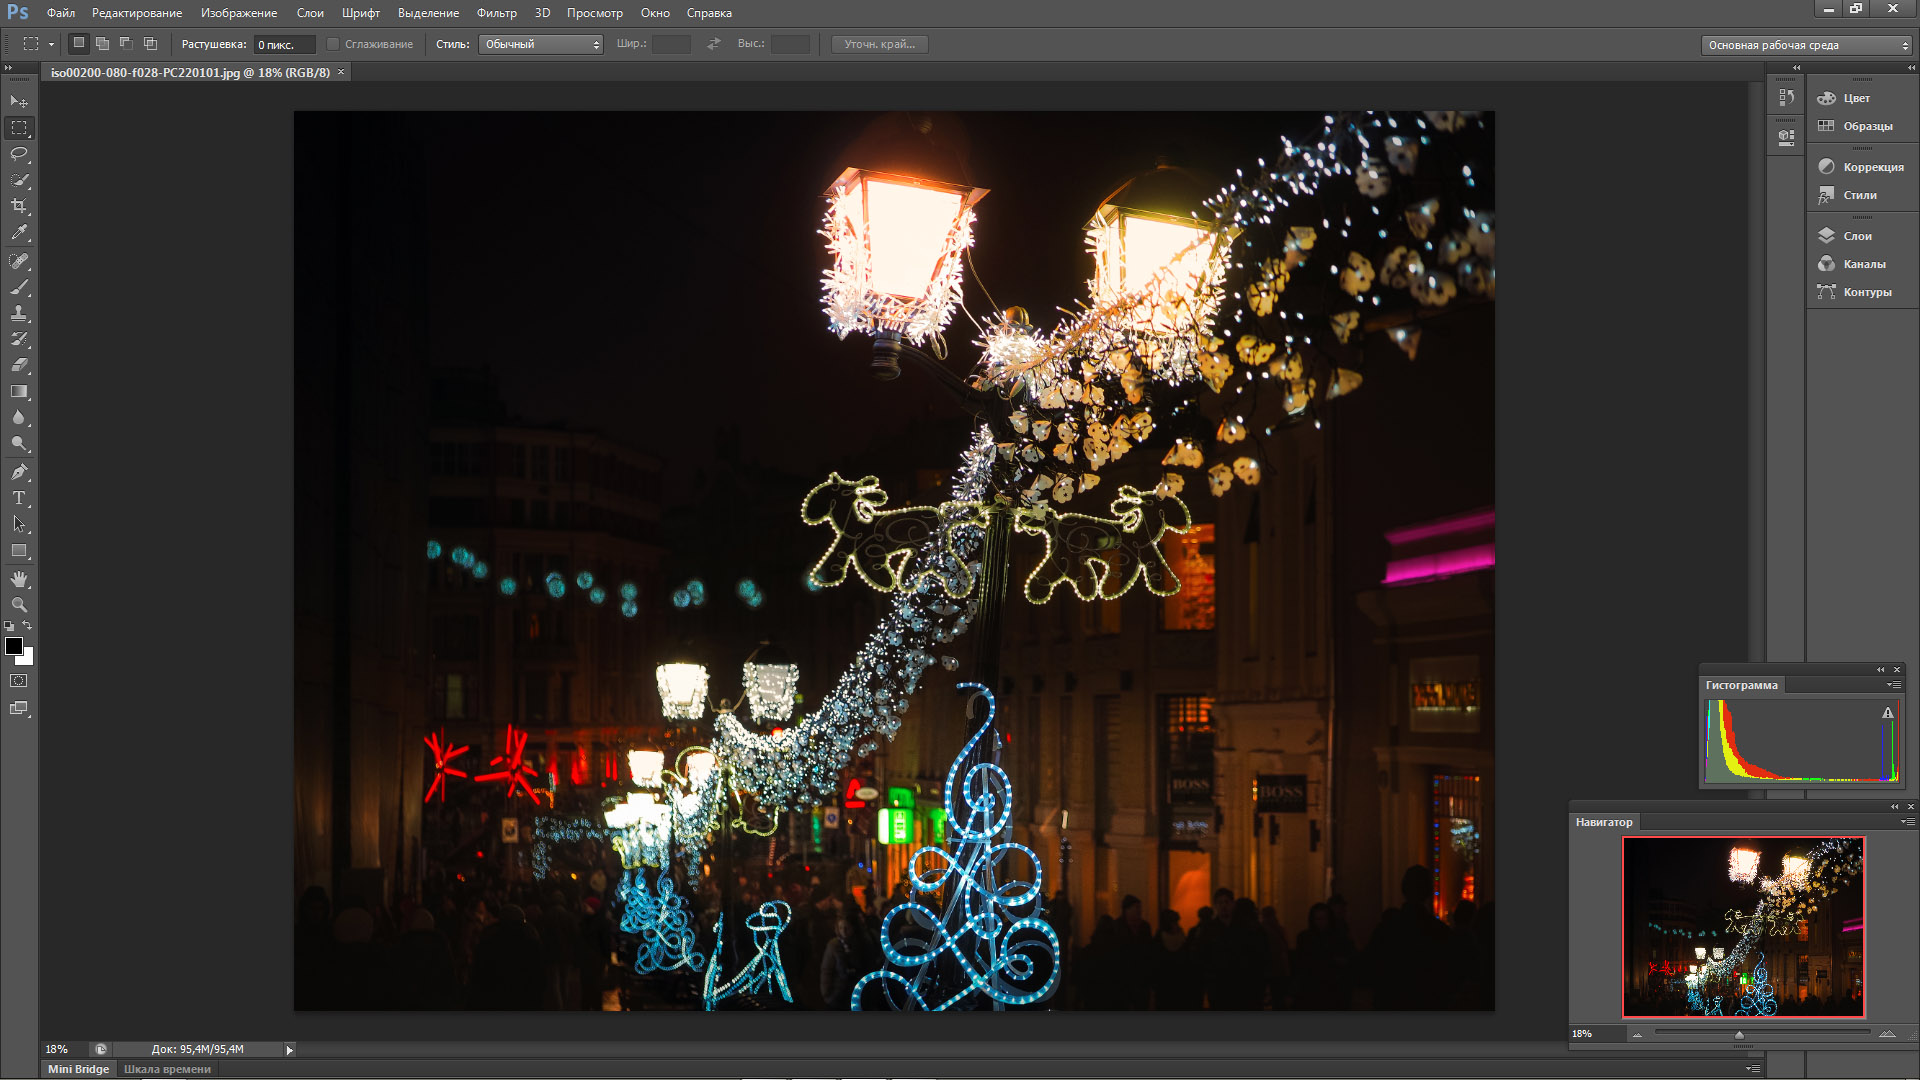Select the Lasso tool

click(19, 154)
